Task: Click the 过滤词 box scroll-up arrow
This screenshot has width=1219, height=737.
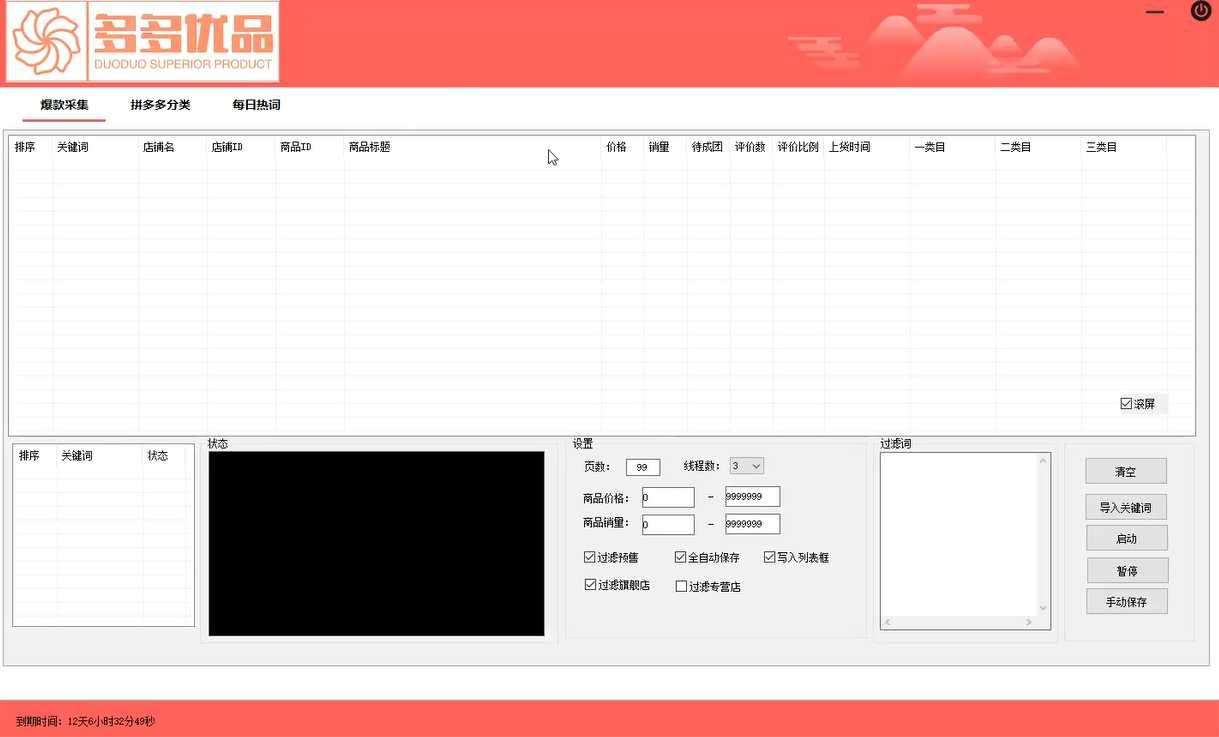Action: click(1043, 461)
